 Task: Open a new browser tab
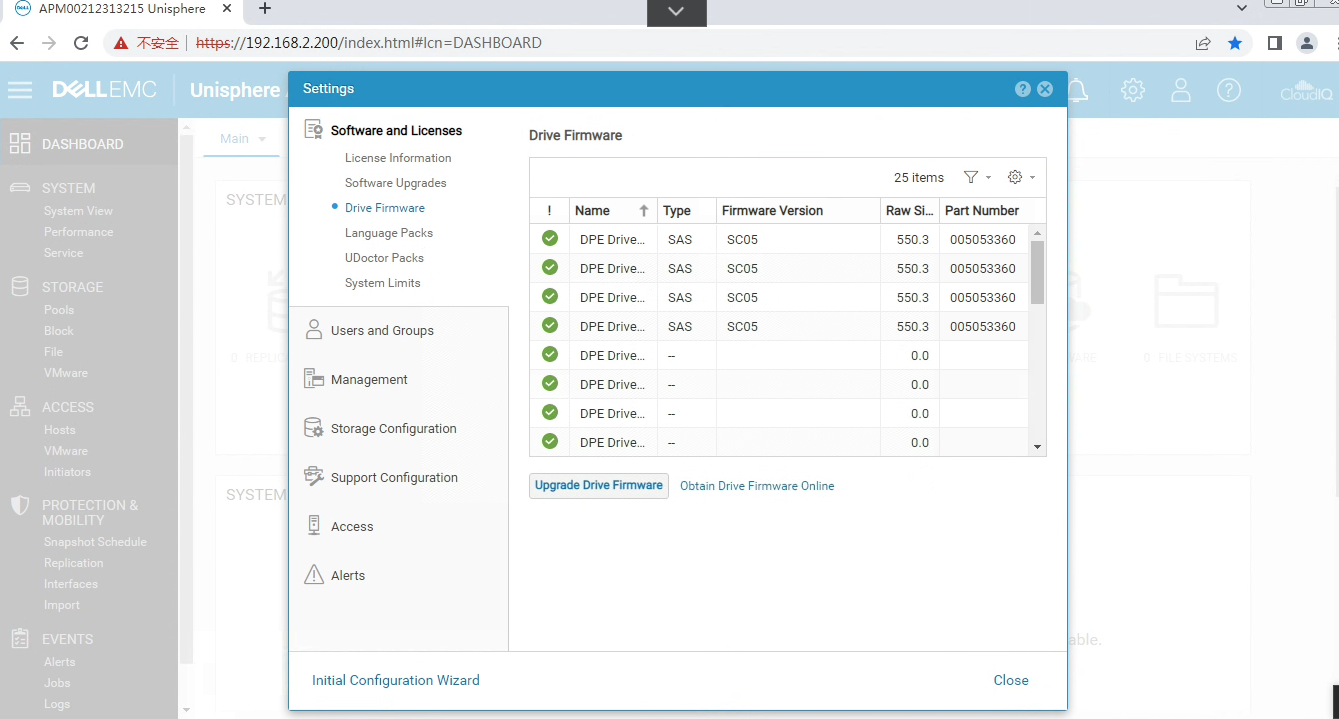(265, 9)
